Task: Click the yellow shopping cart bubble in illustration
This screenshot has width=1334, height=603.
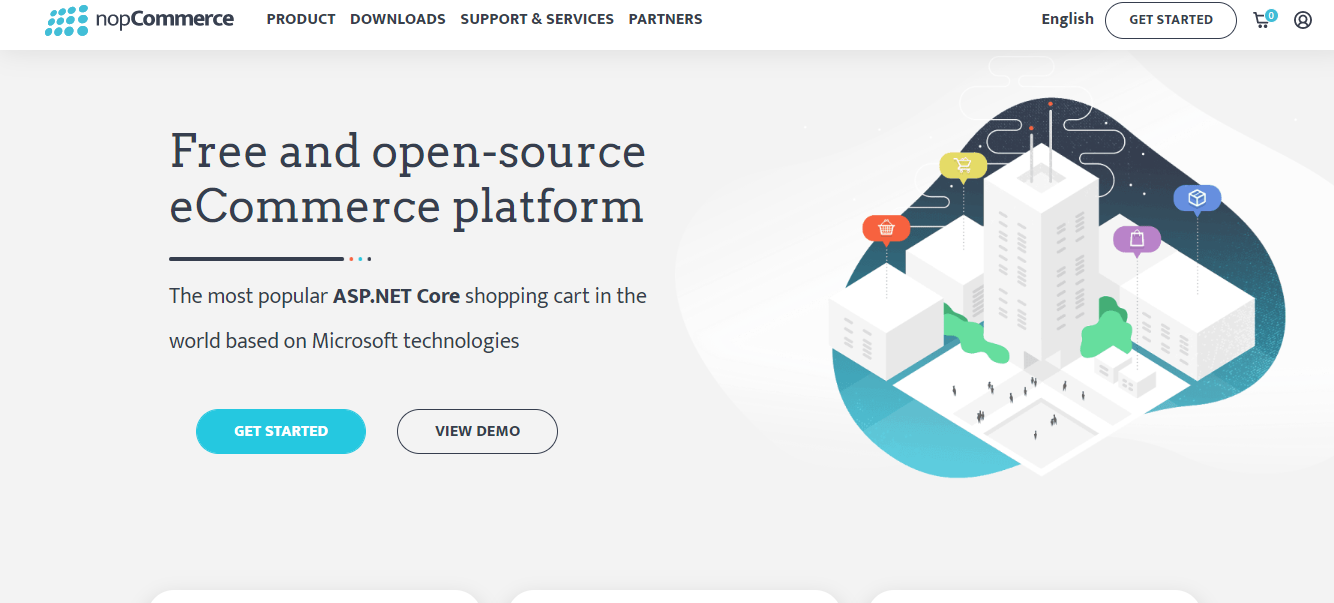Action: [963, 166]
